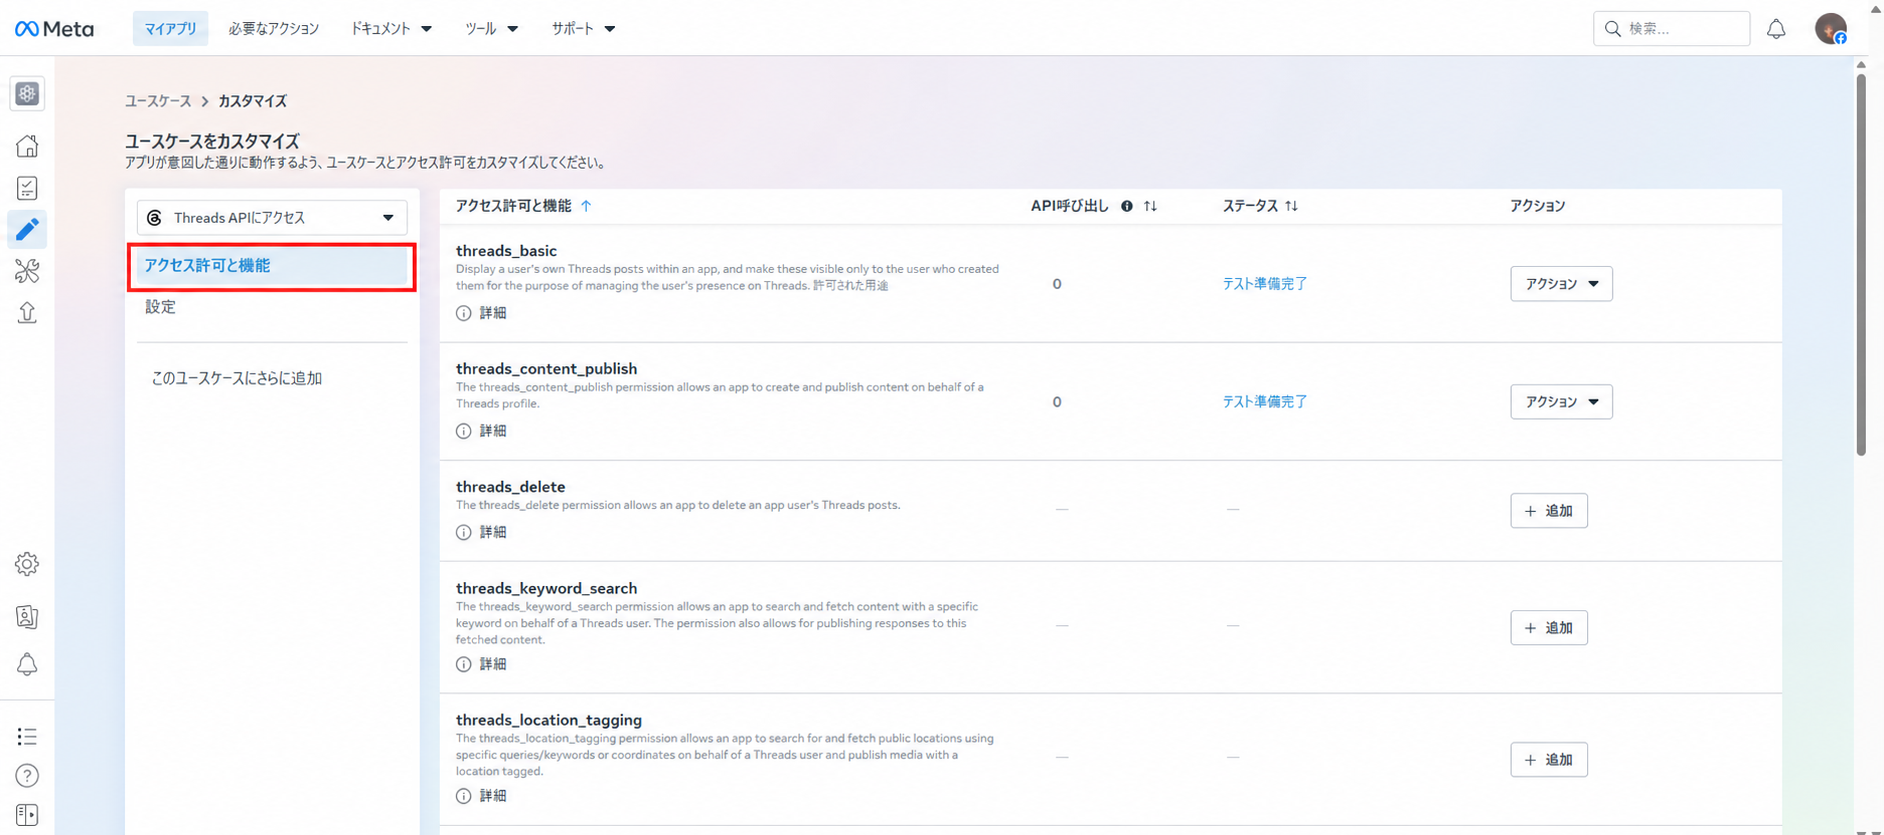Click テスト準備完了 status for threads_content_publish
The height and width of the screenshot is (835, 1884).
[1265, 402]
